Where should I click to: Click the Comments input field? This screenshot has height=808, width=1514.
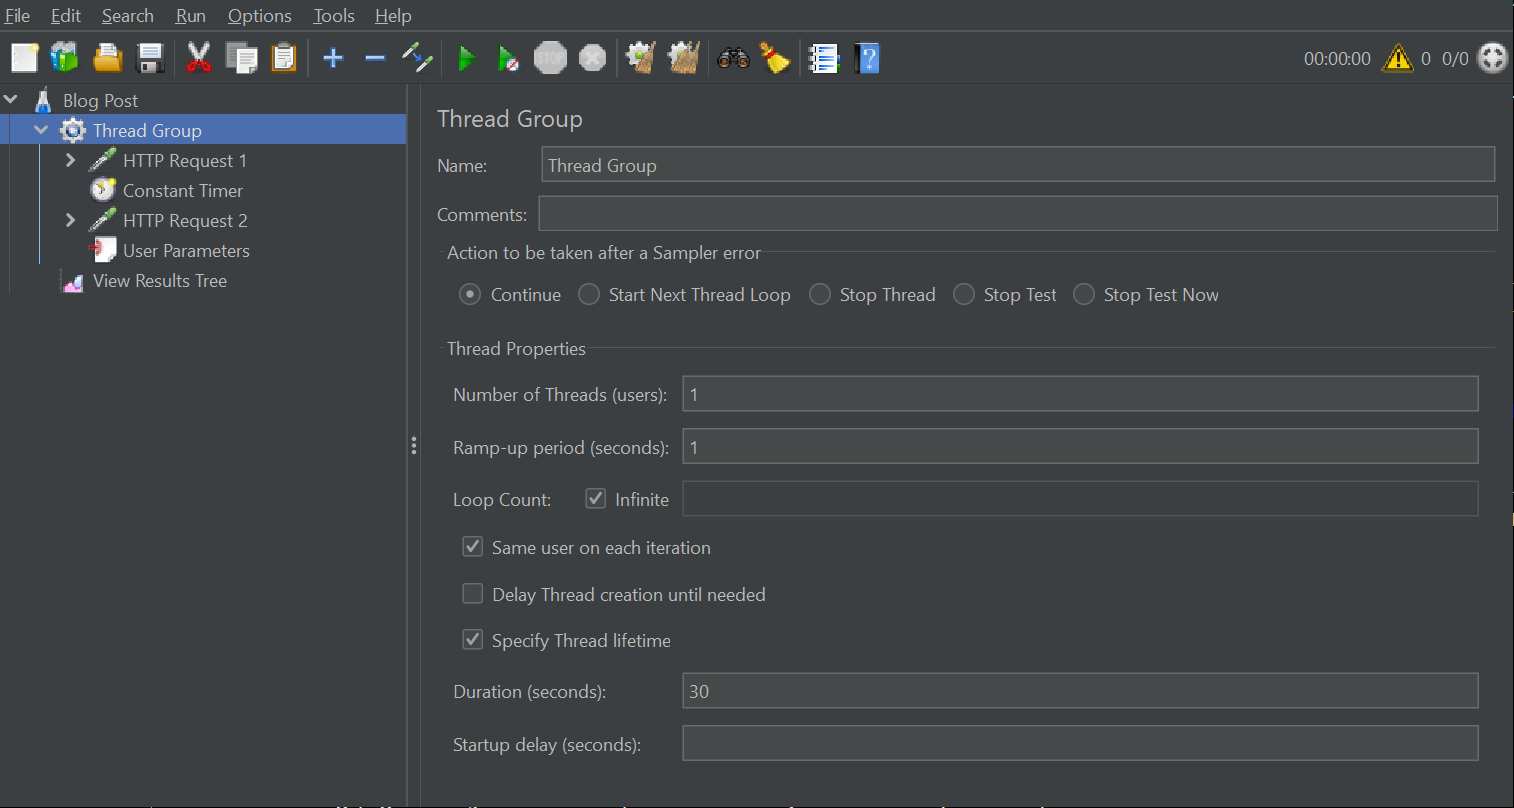pyautogui.click(x=1018, y=214)
